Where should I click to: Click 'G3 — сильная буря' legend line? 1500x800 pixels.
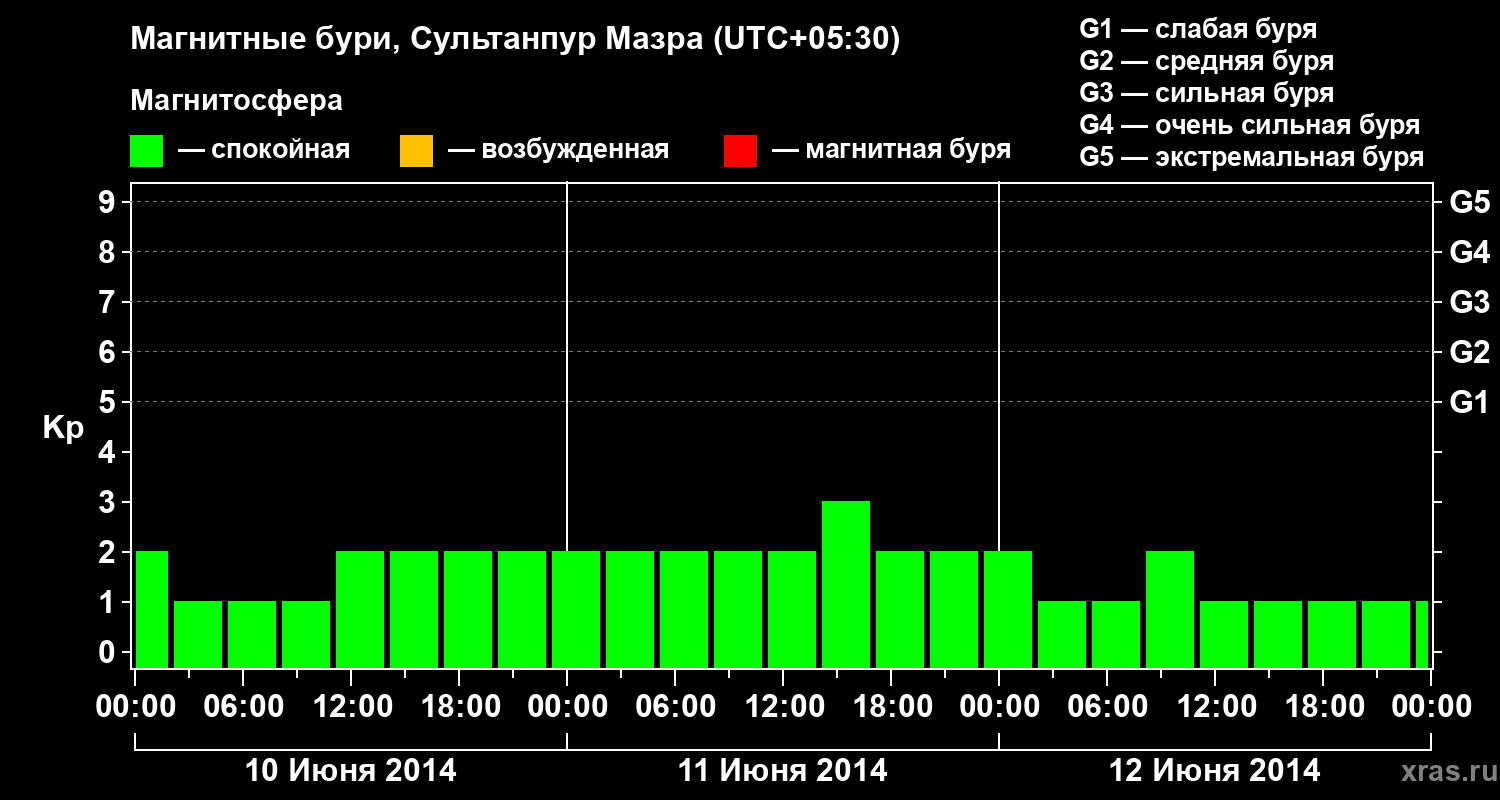click(1206, 93)
